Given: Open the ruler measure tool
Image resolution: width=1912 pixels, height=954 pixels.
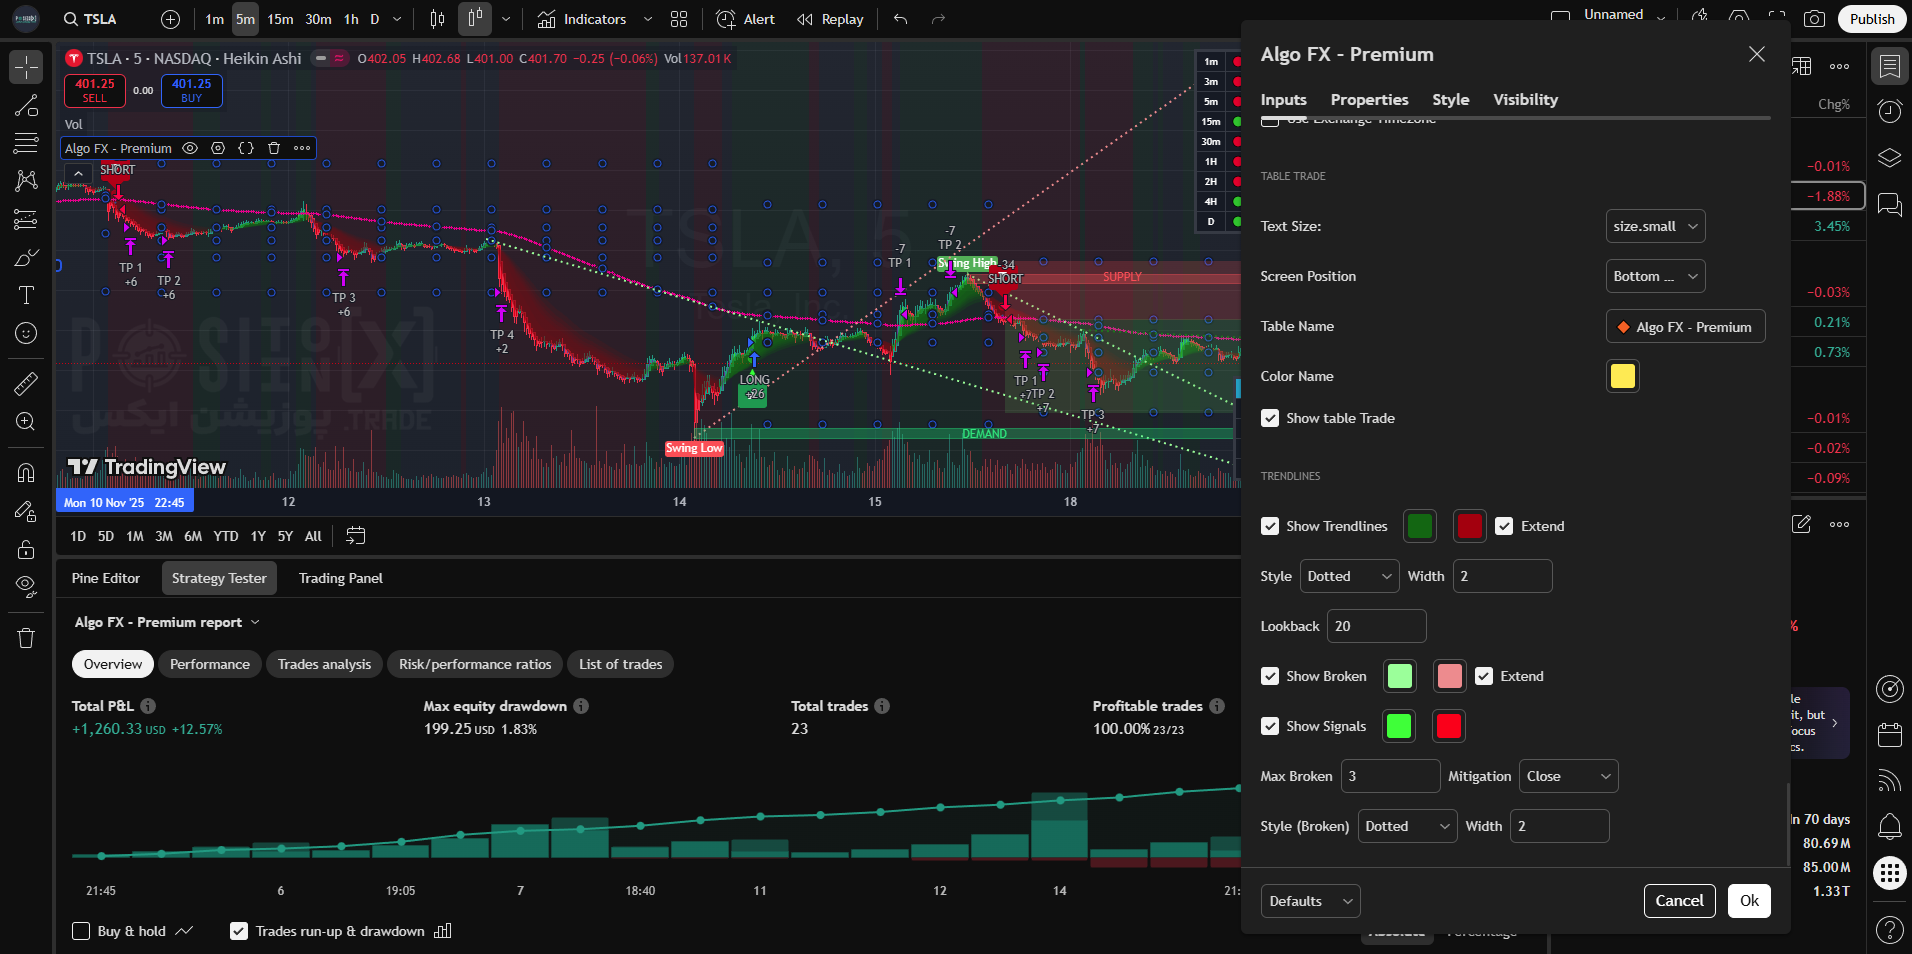Looking at the screenshot, I should click(26, 383).
